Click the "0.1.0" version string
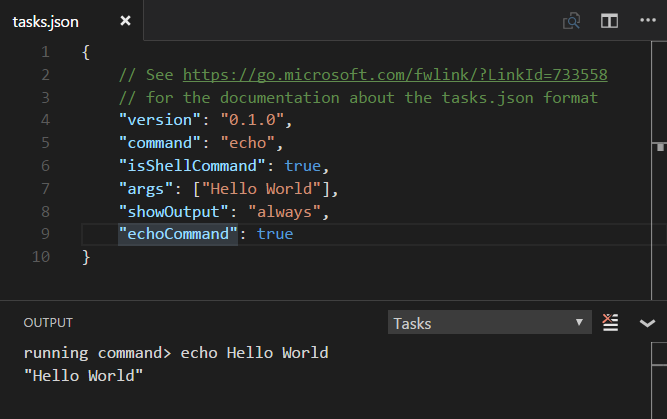Viewport: 667px width, 419px height. [237, 120]
